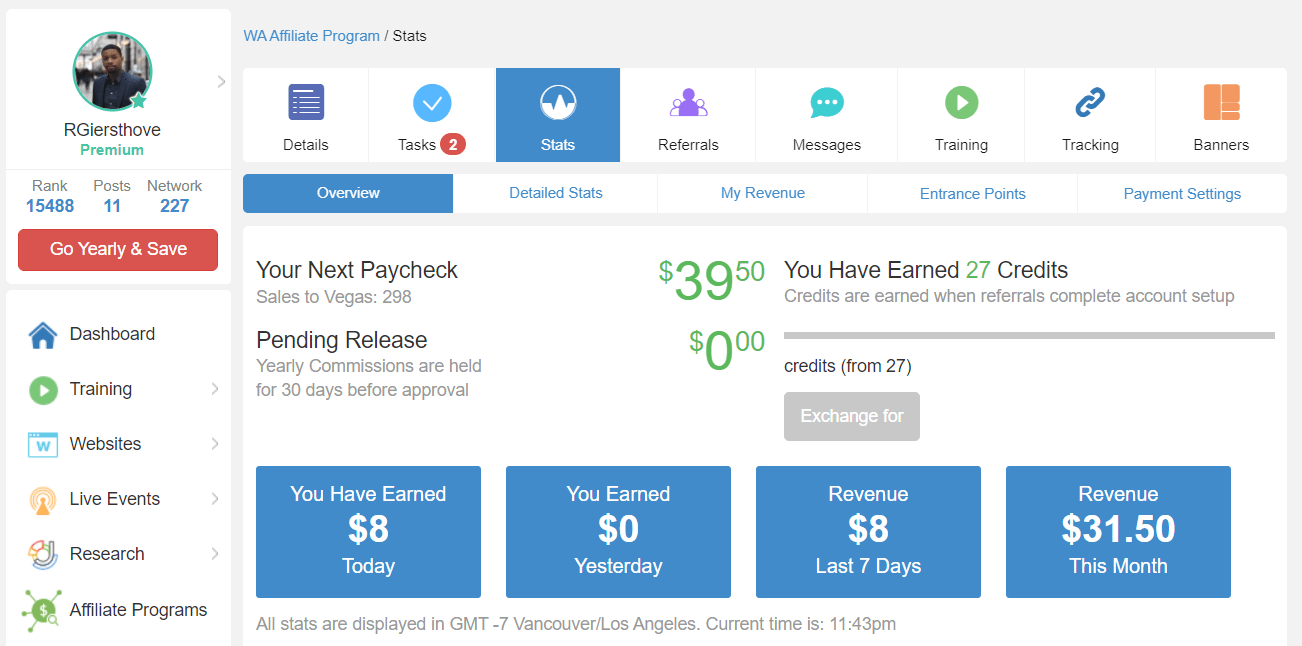Click the Pending Release heading
This screenshot has width=1302, height=646.
(342, 340)
